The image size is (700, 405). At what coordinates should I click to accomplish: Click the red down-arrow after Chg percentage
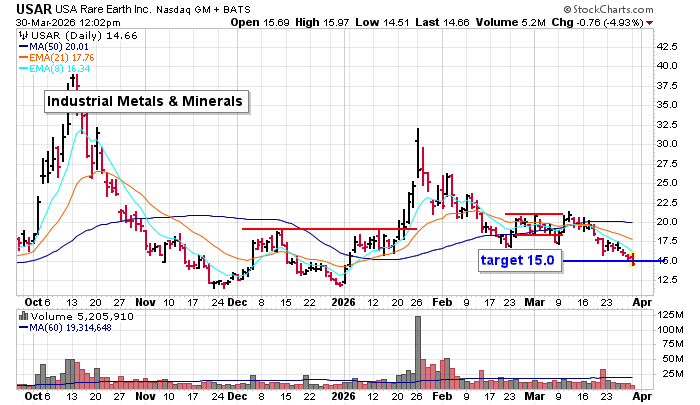point(681,21)
